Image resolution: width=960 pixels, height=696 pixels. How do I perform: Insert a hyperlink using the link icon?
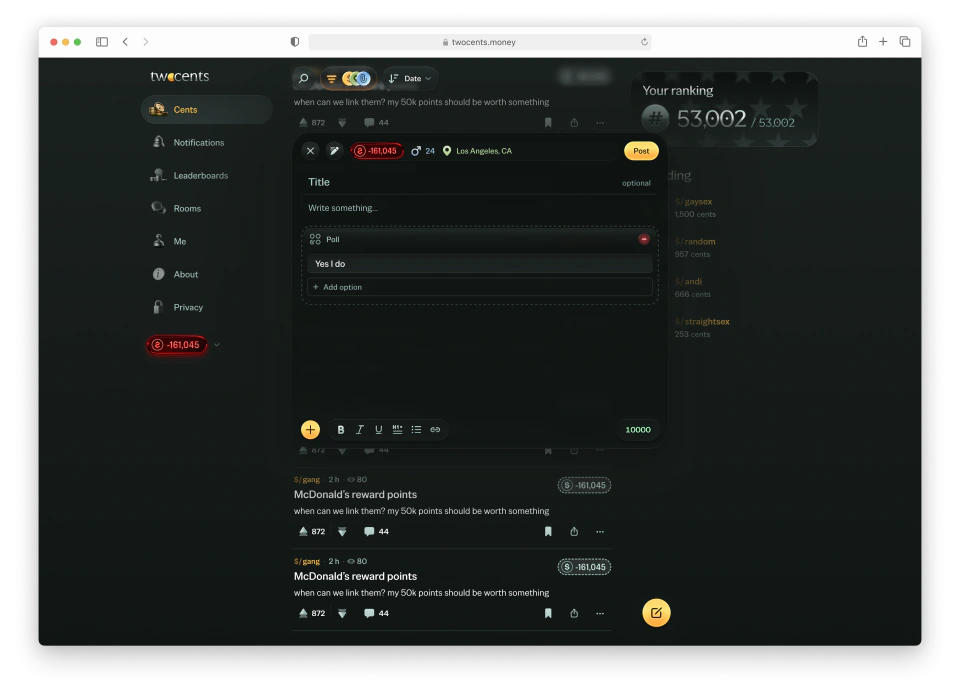(x=434, y=429)
